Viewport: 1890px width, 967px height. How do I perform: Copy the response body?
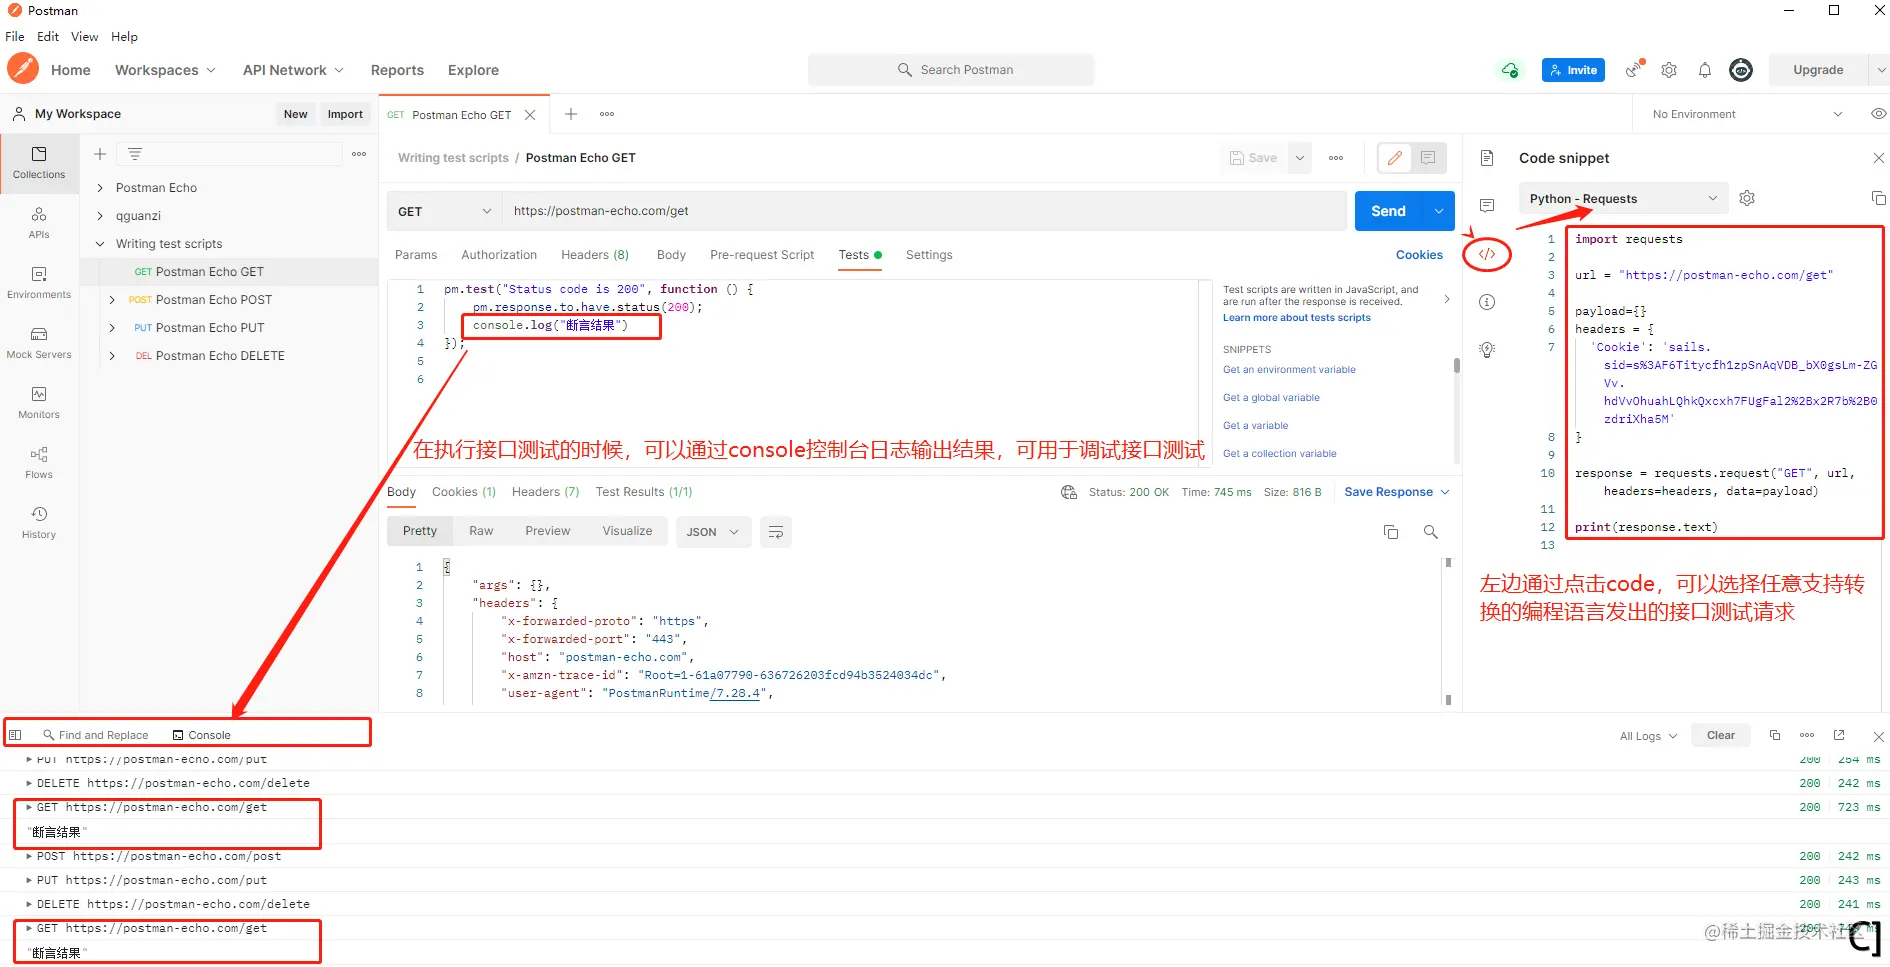tap(1391, 532)
